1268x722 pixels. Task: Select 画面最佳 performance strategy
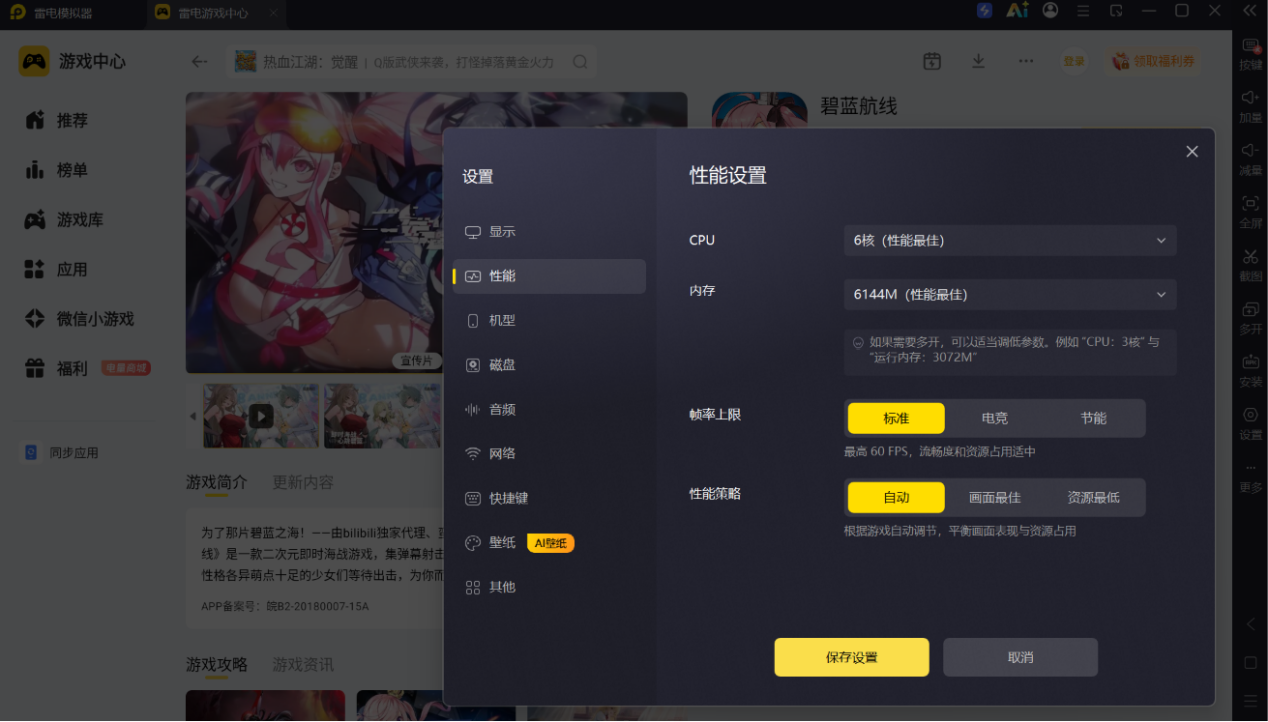click(x=995, y=497)
